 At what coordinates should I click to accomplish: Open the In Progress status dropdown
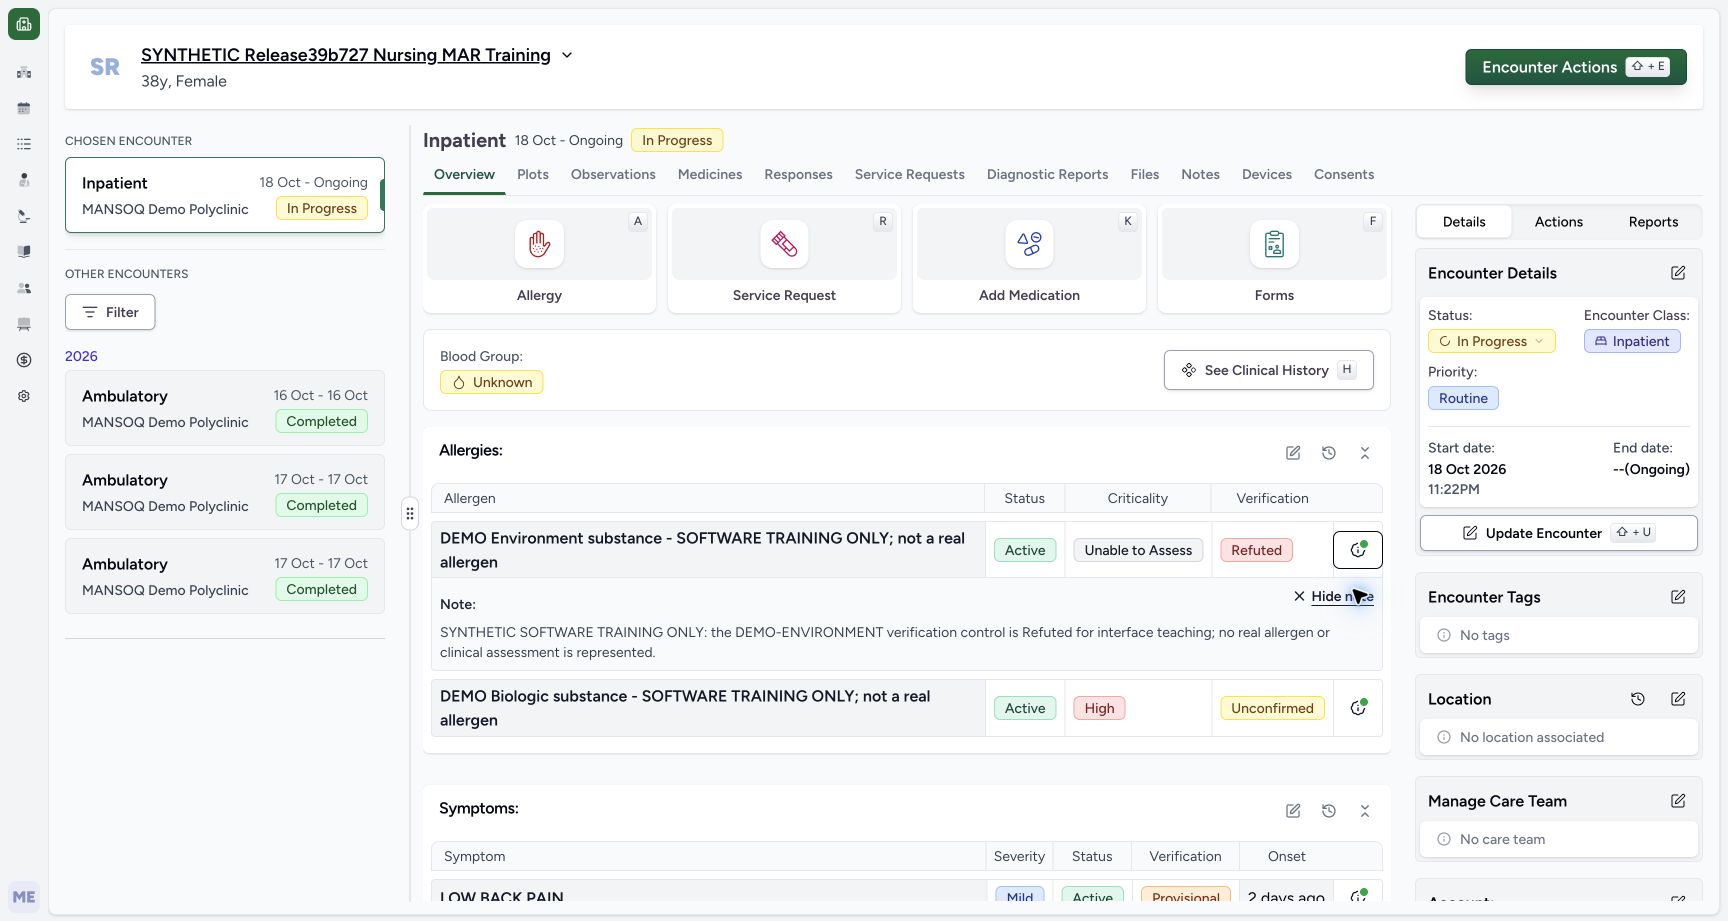pos(1491,341)
